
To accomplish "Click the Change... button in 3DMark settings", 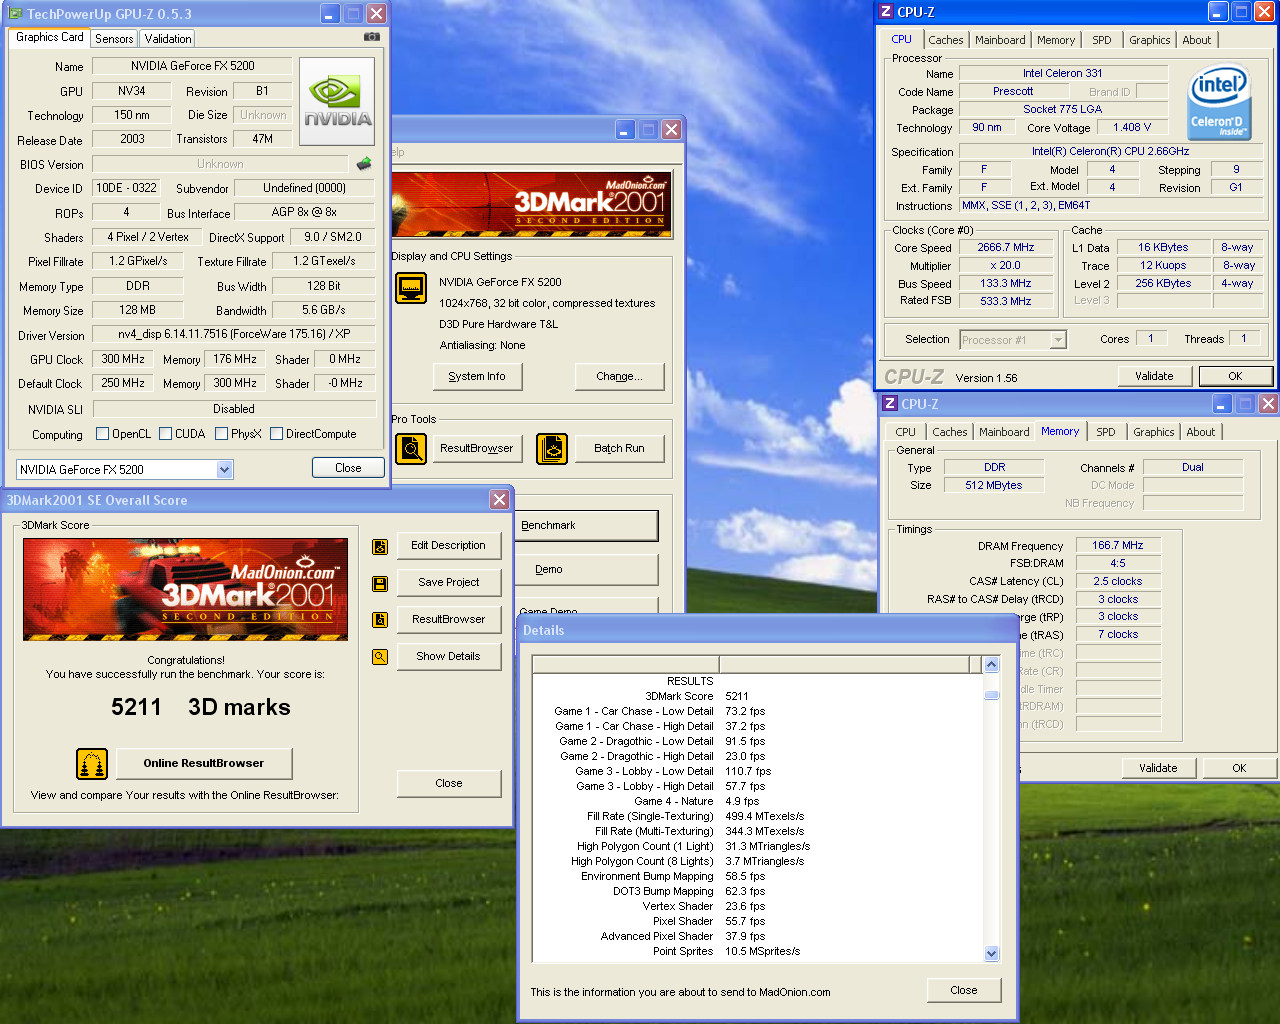I will (619, 377).
